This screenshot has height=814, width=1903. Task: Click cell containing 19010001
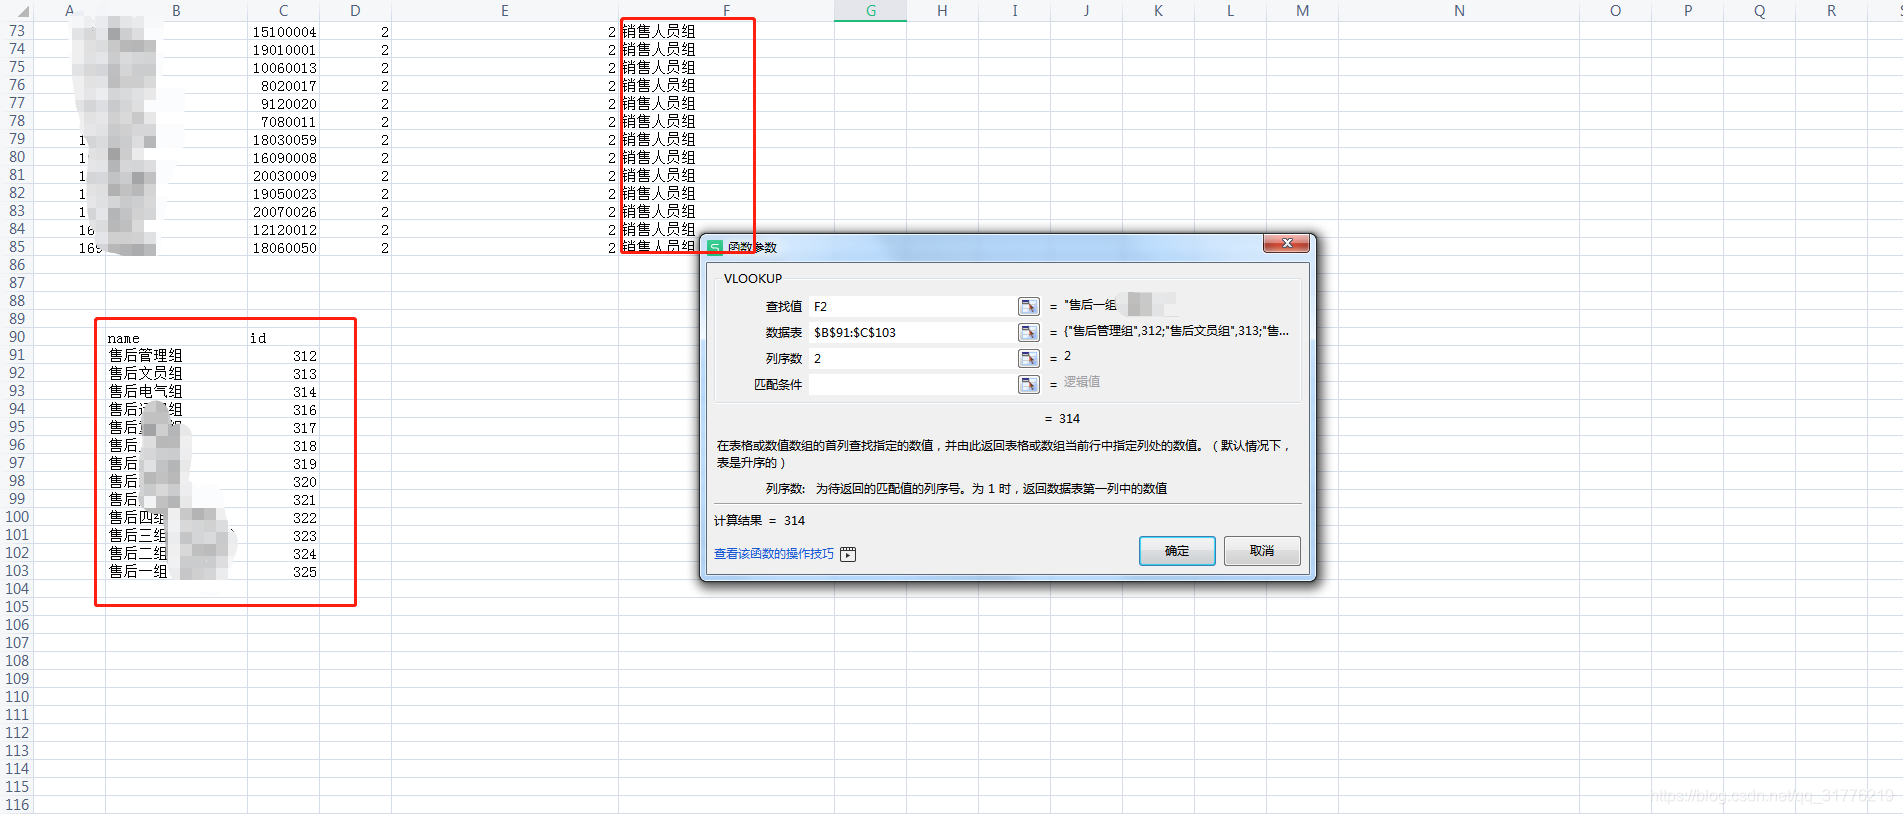283,50
